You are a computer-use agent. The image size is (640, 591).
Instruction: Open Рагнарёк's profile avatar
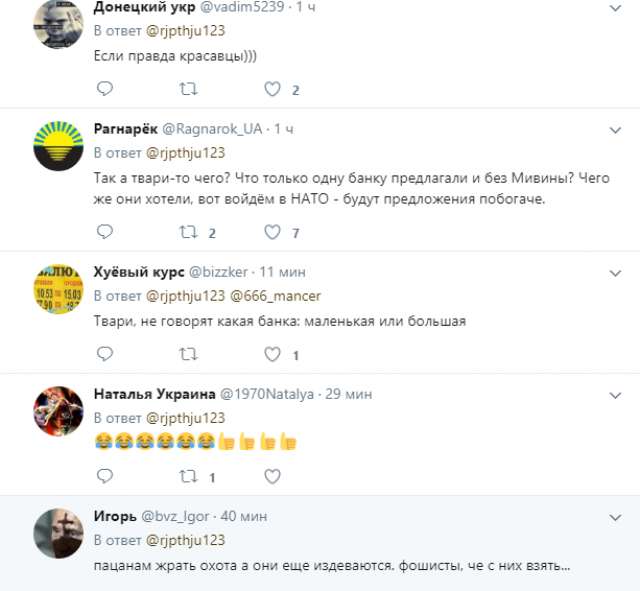coord(58,147)
